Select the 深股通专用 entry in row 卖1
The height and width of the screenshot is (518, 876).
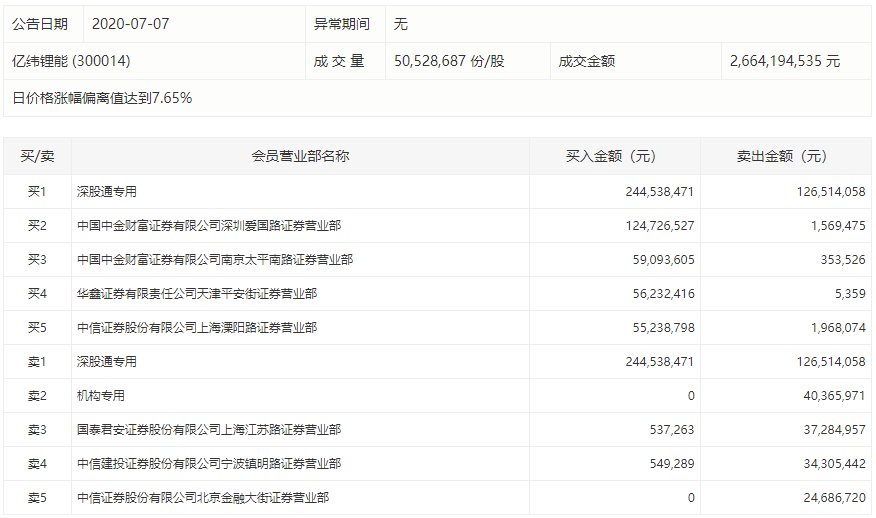click(x=107, y=362)
